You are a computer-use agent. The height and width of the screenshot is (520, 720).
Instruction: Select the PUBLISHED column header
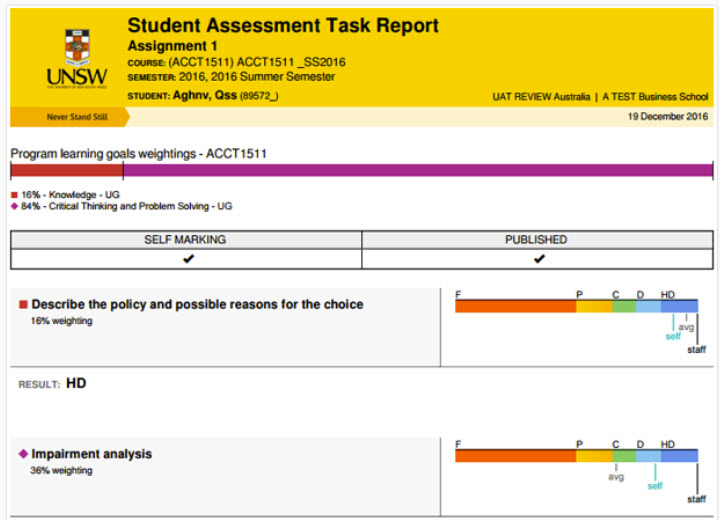pyautogui.click(x=538, y=240)
